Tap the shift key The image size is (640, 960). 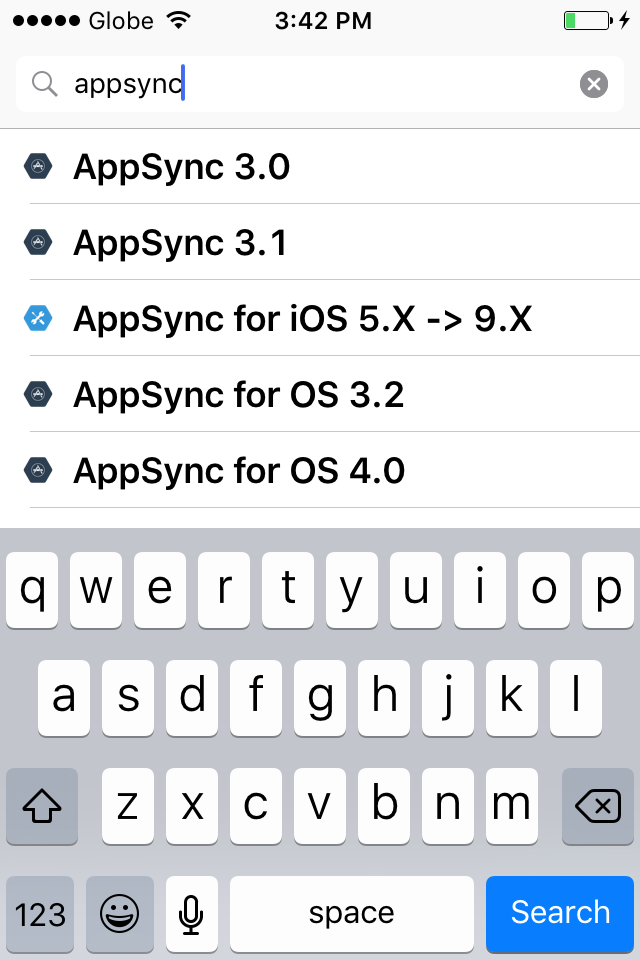(x=41, y=804)
